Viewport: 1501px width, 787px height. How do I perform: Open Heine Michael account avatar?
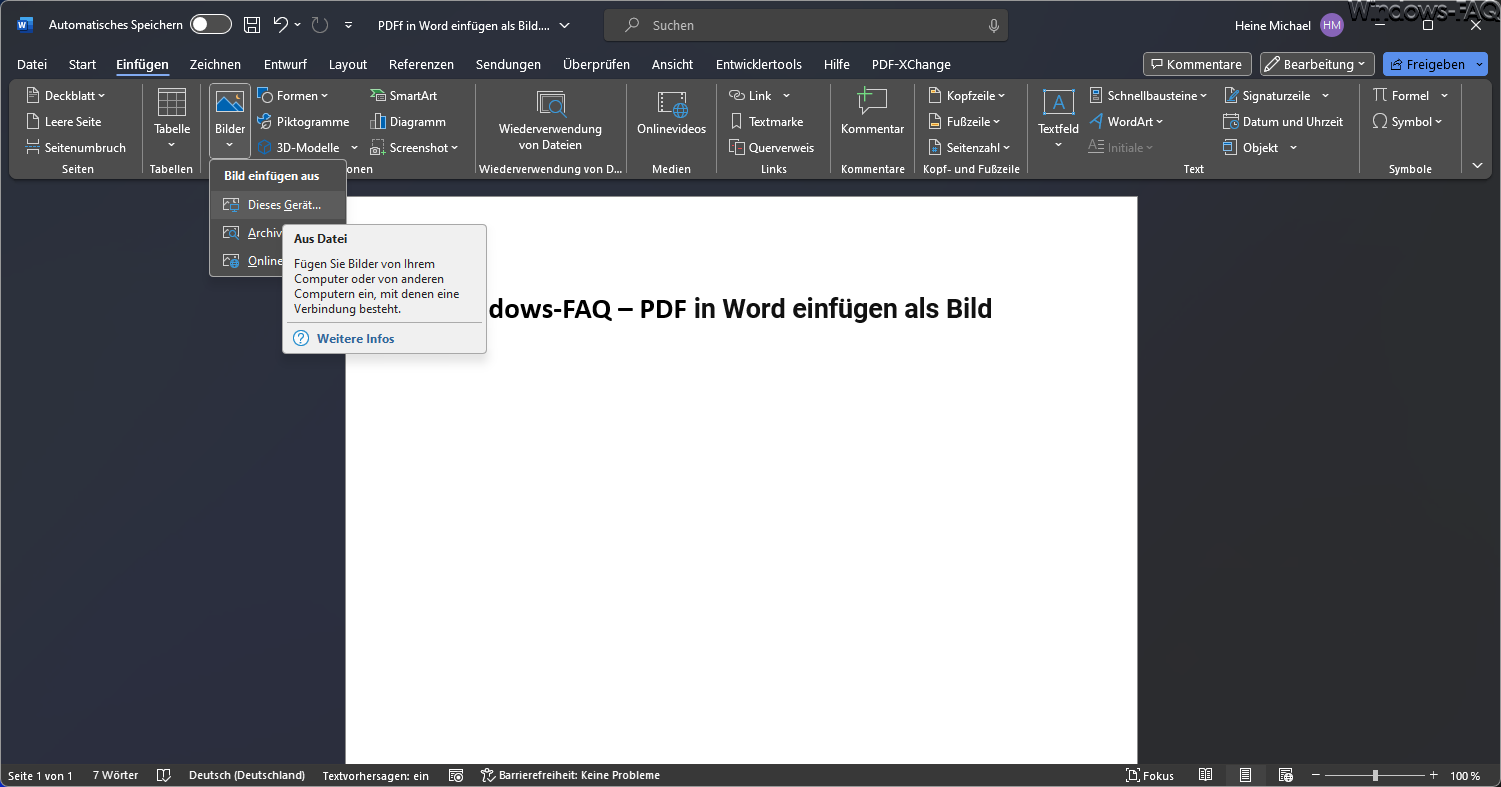click(x=1332, y=25)
